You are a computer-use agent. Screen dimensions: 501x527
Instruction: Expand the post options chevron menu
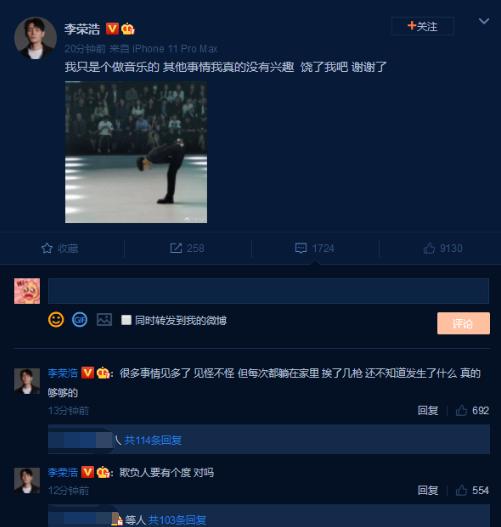pos(484,21)
